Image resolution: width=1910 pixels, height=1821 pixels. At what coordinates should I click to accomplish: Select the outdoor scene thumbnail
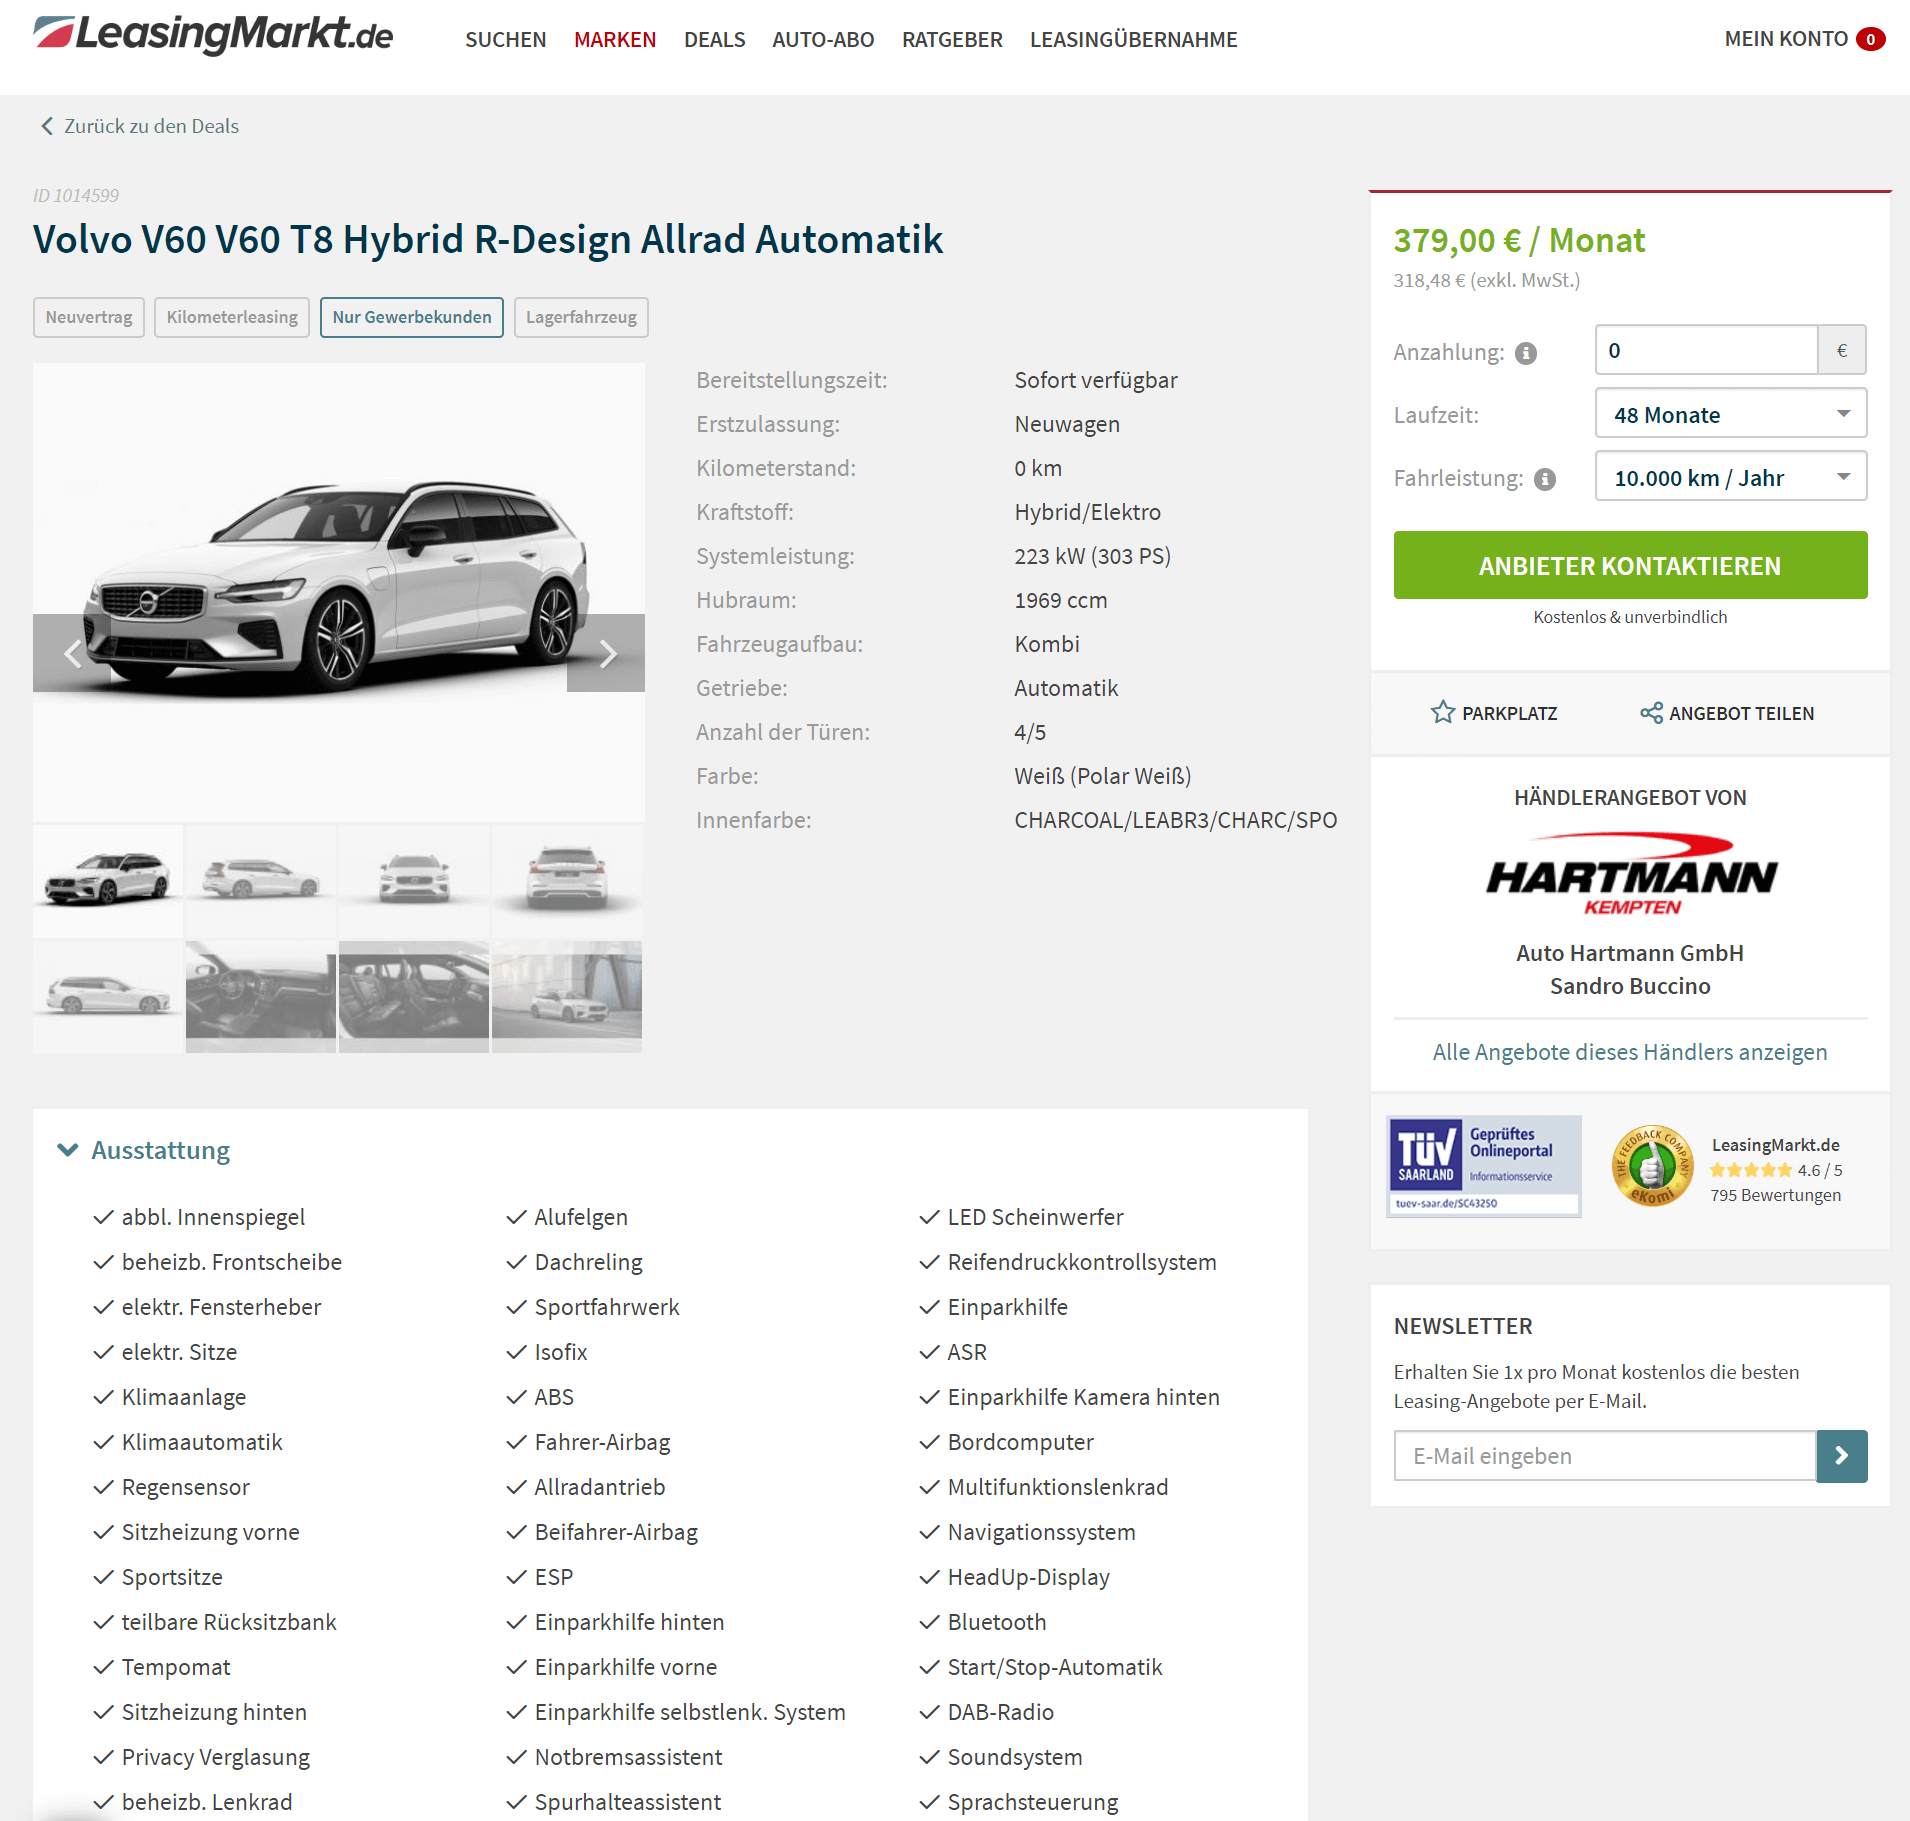coord(567,996)
